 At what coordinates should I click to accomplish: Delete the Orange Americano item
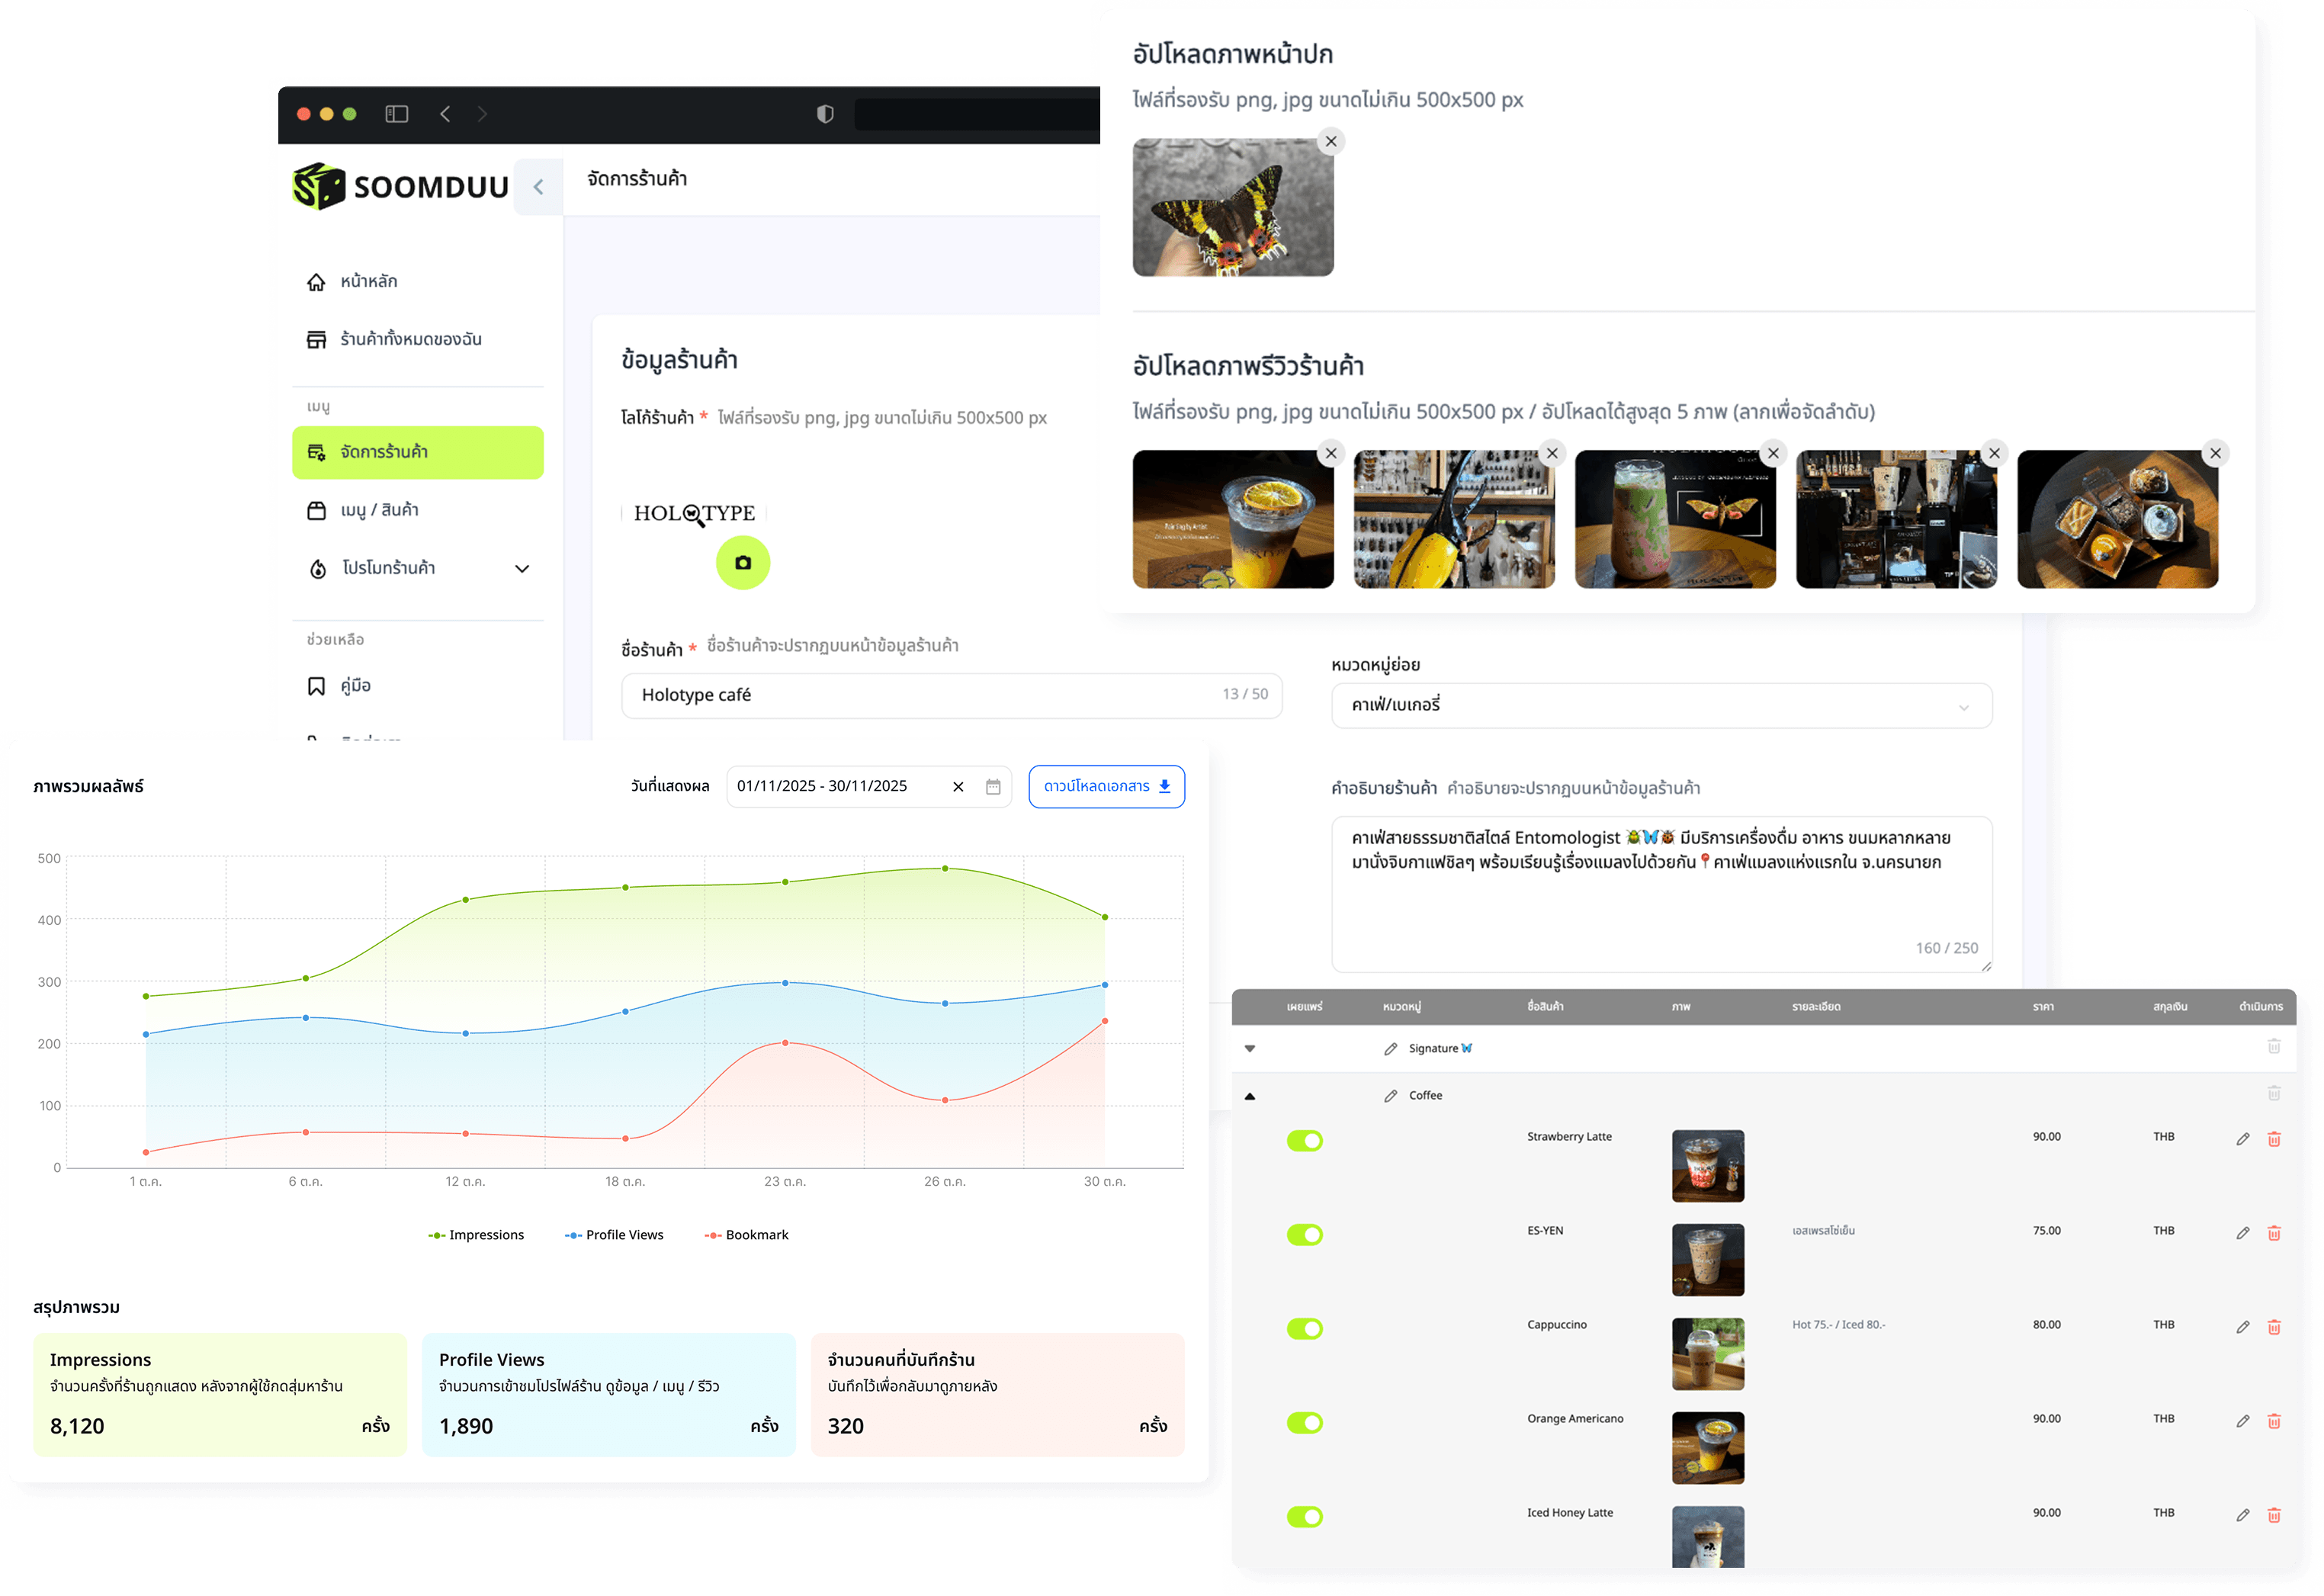2273,1421
